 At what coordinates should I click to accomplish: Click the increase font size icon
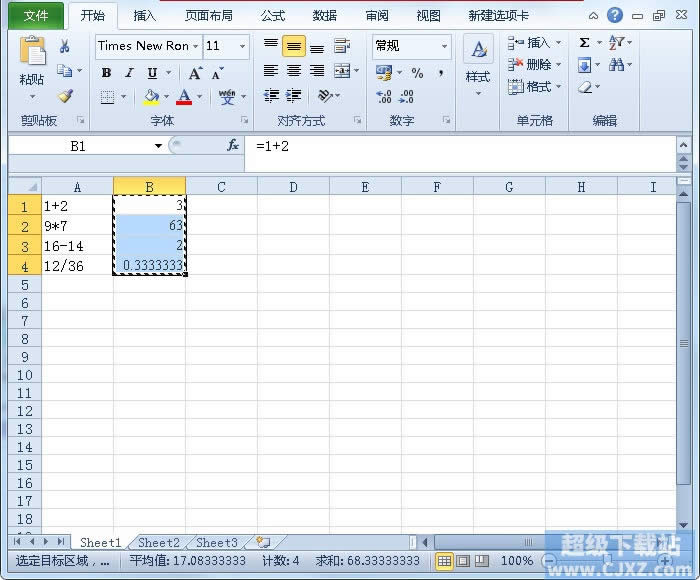pyautogui.click(x=195, y=73)
